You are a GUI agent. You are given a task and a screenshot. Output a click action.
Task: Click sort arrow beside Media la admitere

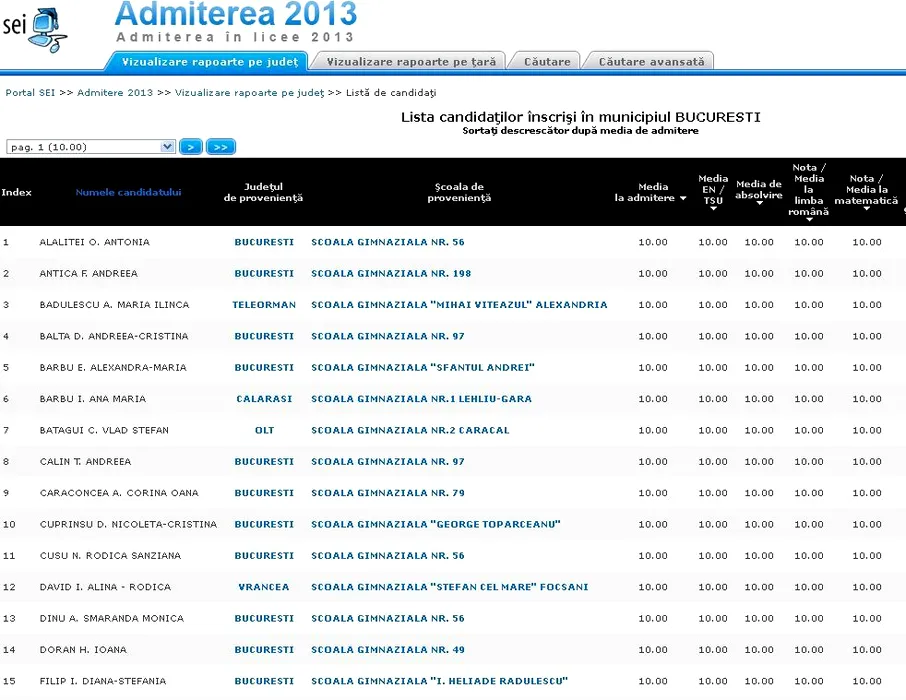coord(683,198)
